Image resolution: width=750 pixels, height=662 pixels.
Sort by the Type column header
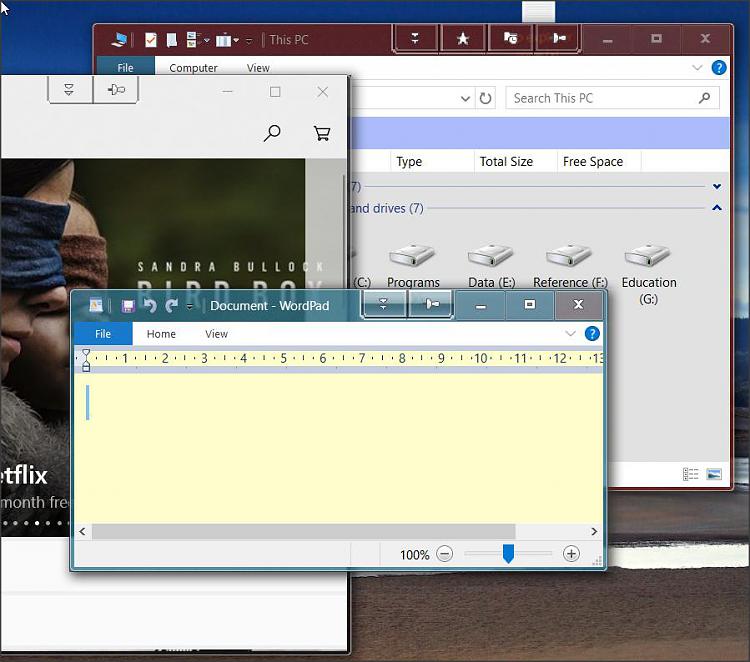[432, 162]
